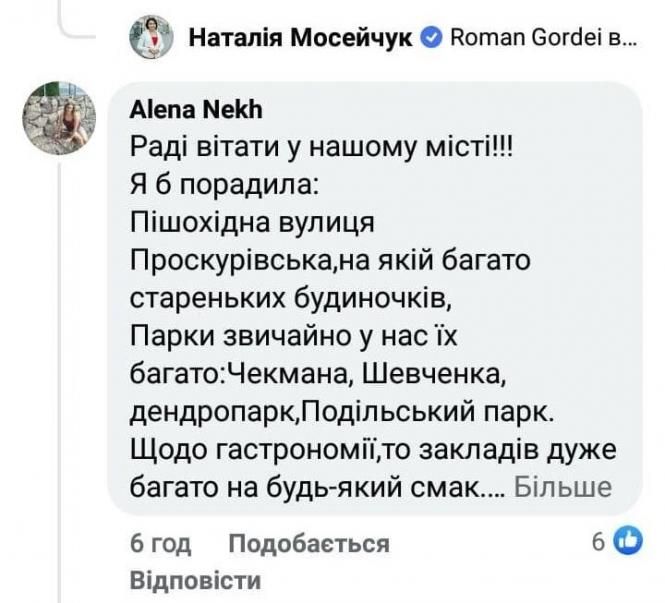Click the greeting line "Раді вітати у нашому місті!!!"
This screenshot has height=603, width=665.
point(322,147)
